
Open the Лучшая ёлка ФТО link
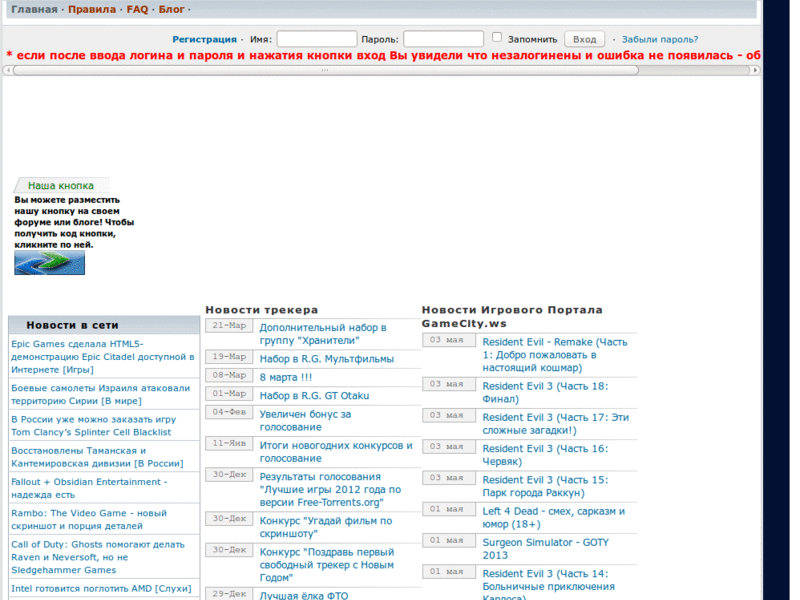(304, 595)
